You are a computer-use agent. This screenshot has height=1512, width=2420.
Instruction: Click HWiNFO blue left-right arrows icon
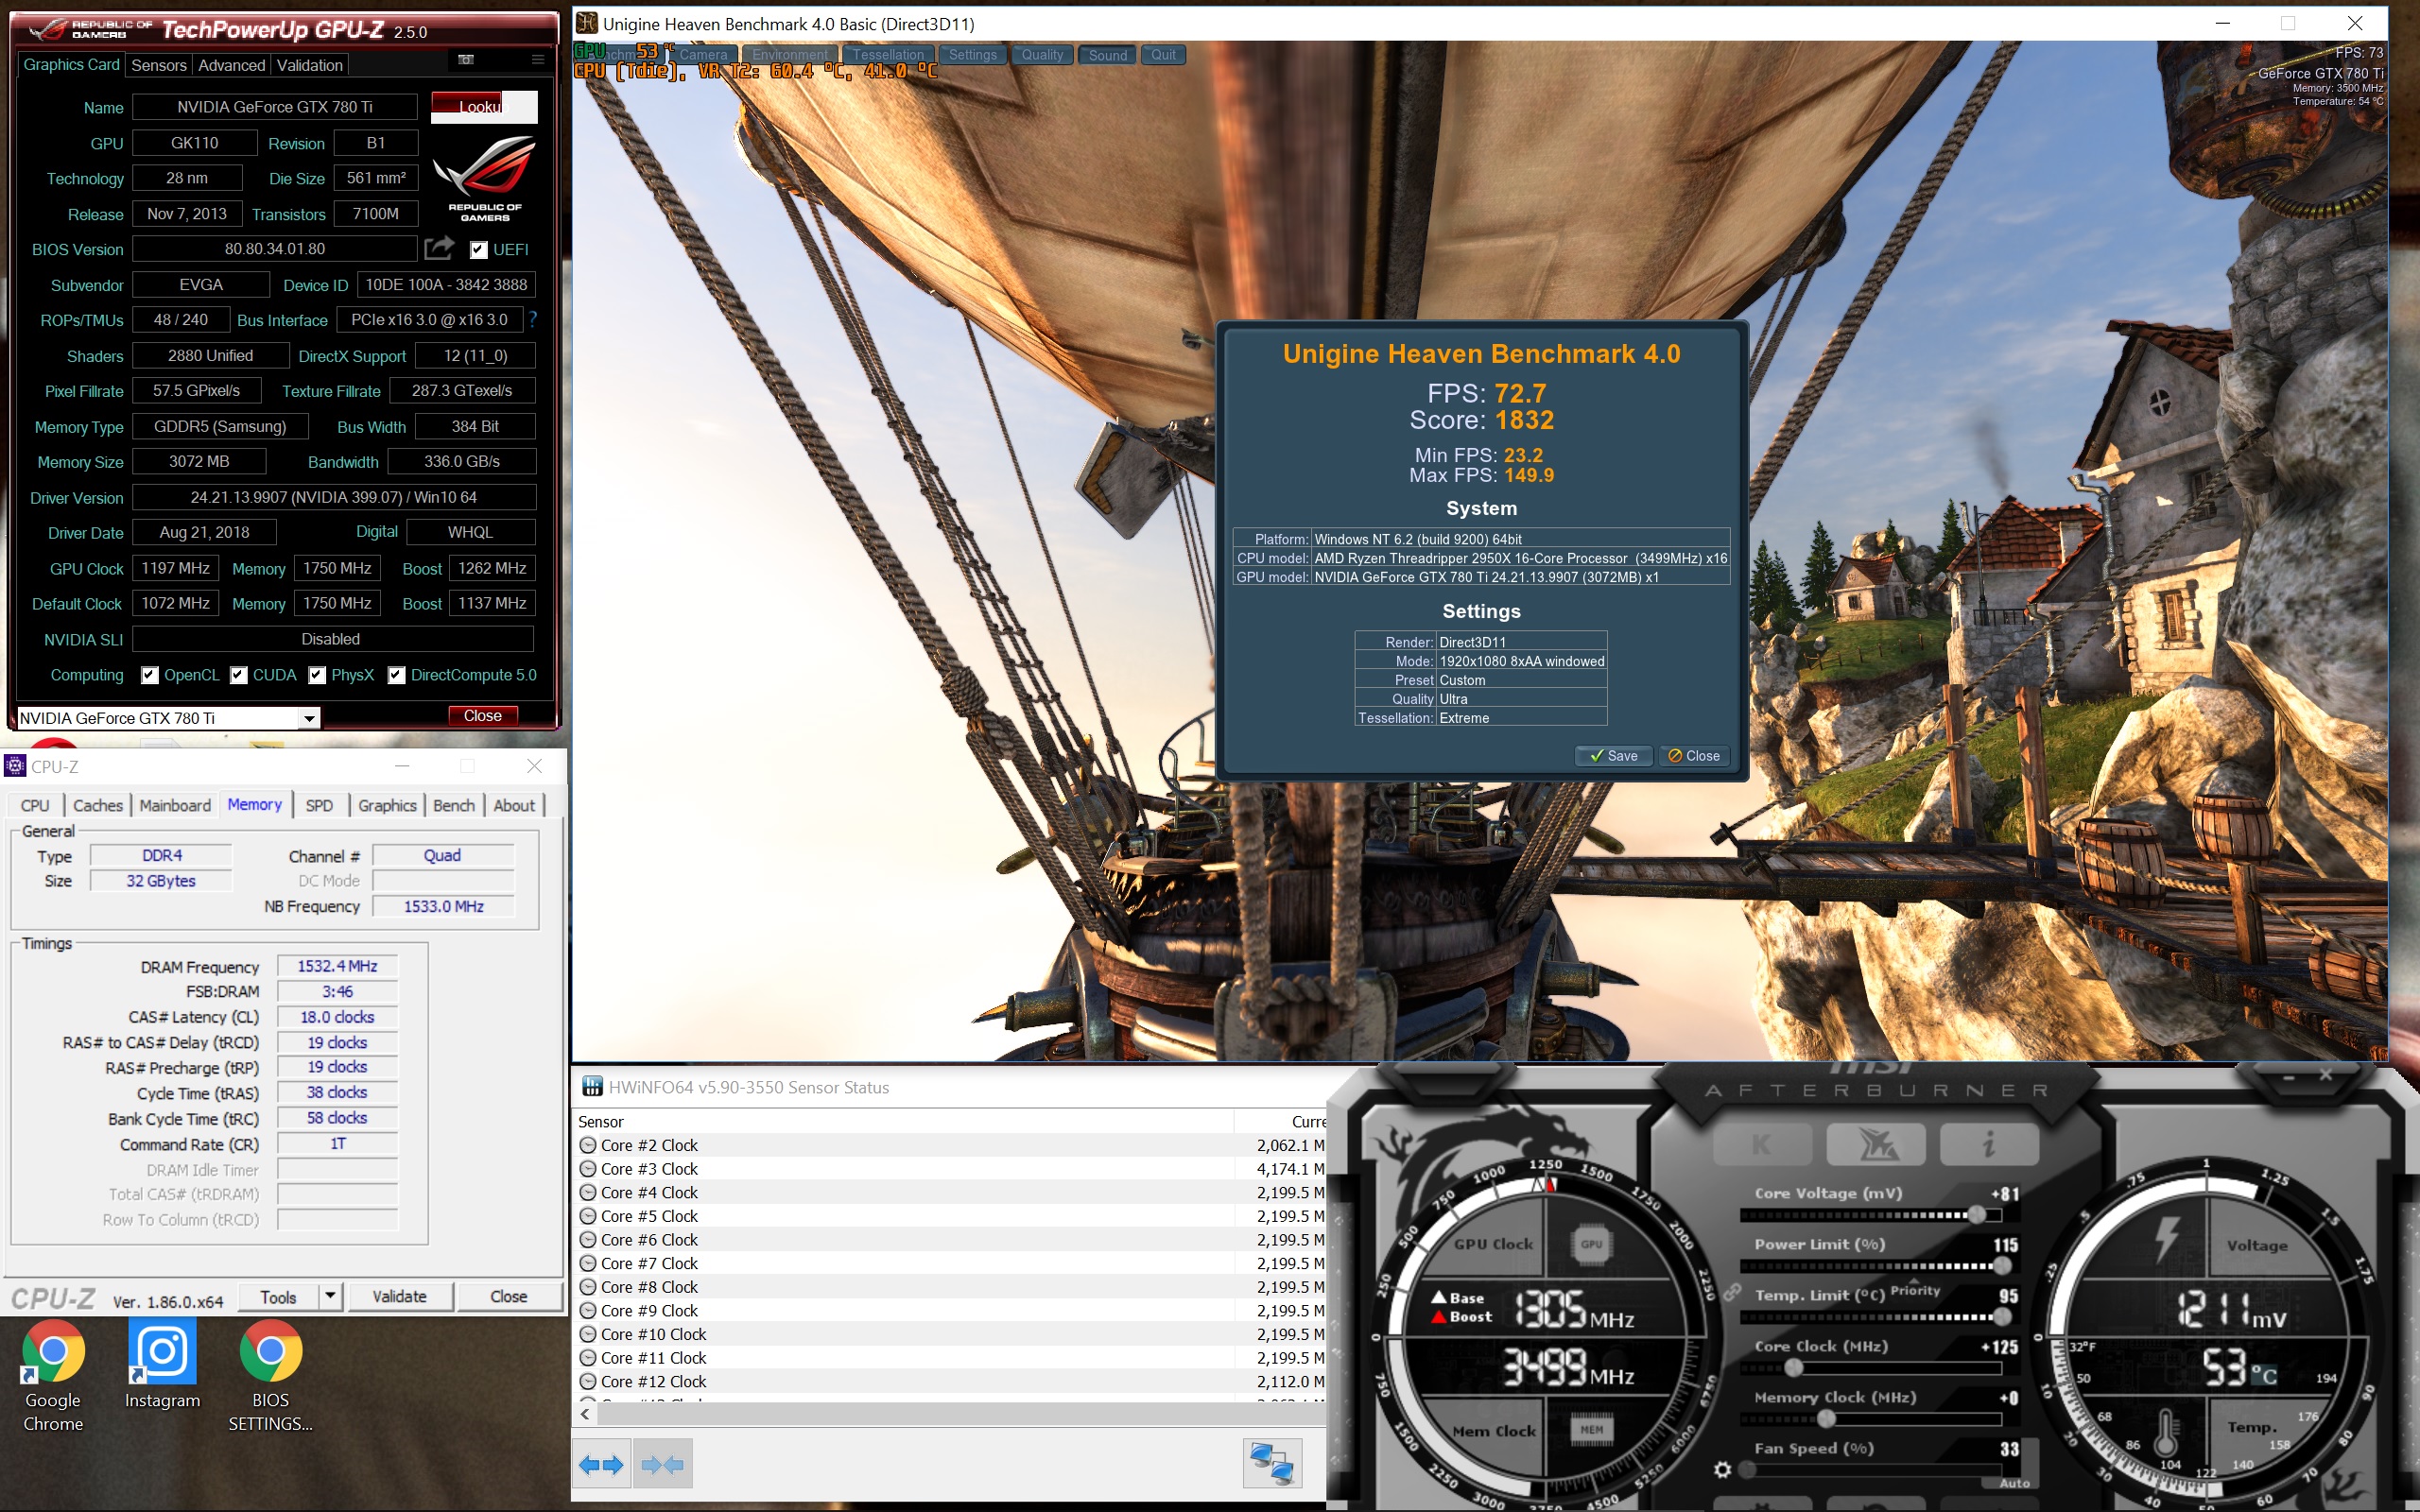(x=601, y=1465)
